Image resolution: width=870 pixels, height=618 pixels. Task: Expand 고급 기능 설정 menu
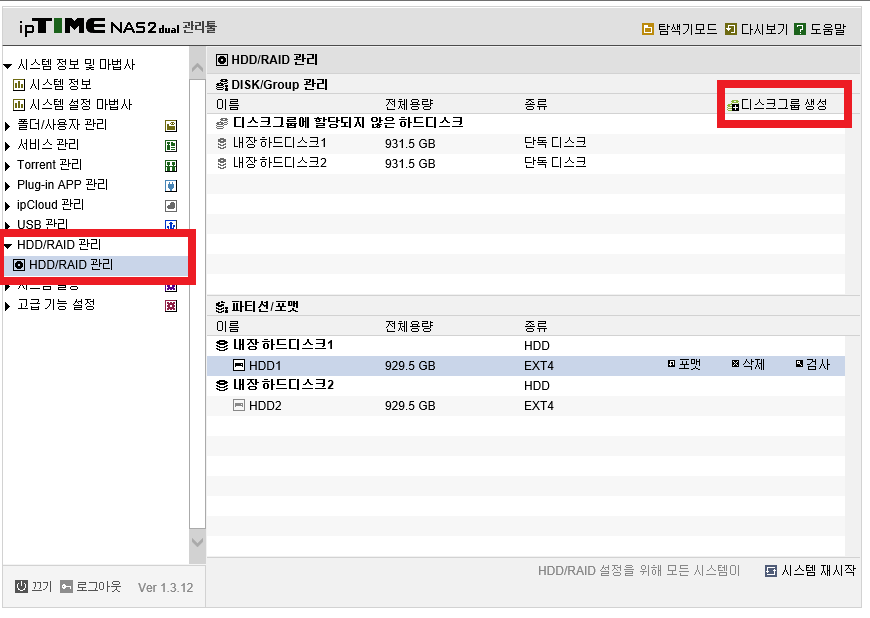[x=7, y=306]
